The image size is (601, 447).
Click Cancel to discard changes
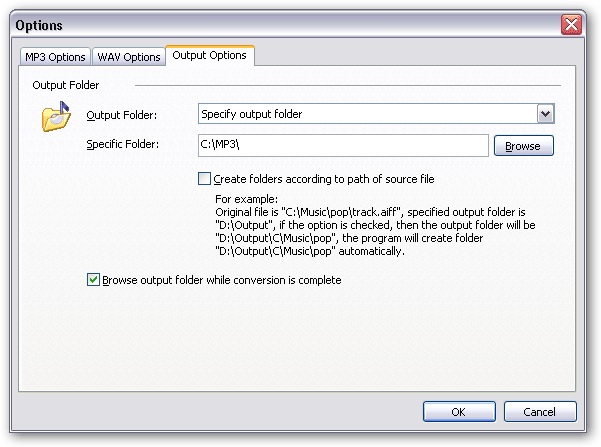[540, 412]
